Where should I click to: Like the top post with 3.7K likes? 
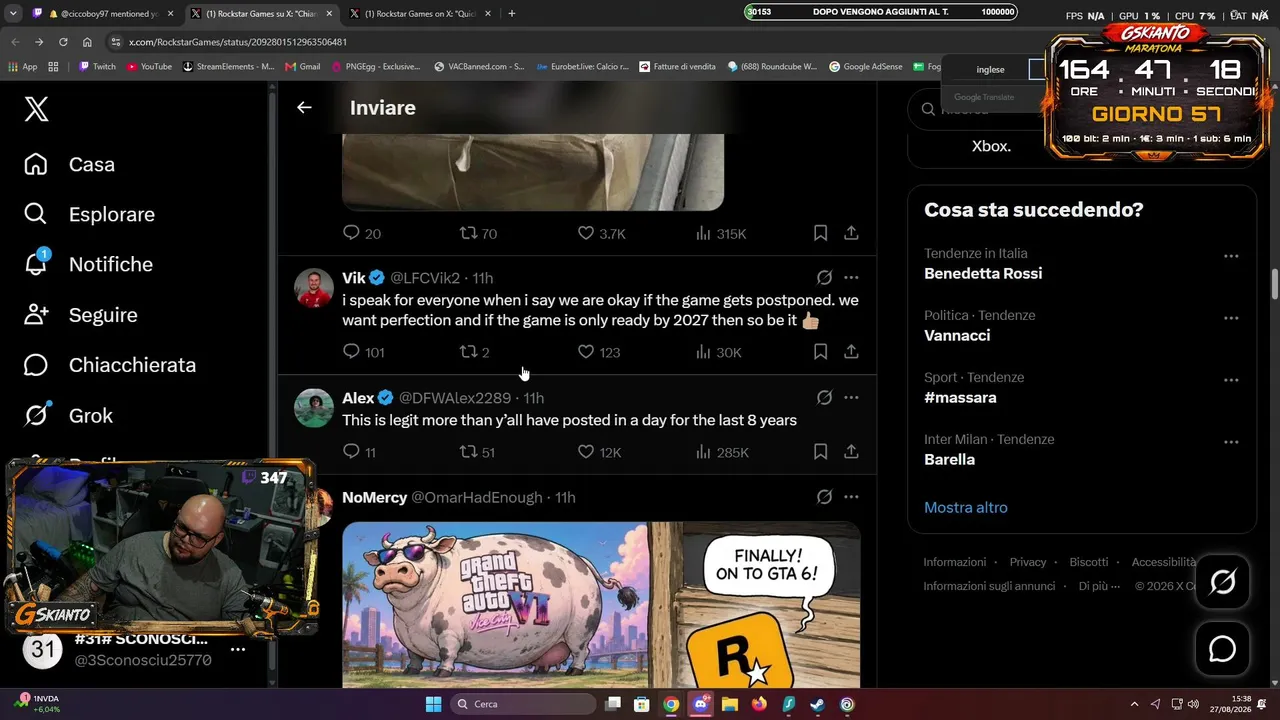(586, 233)
